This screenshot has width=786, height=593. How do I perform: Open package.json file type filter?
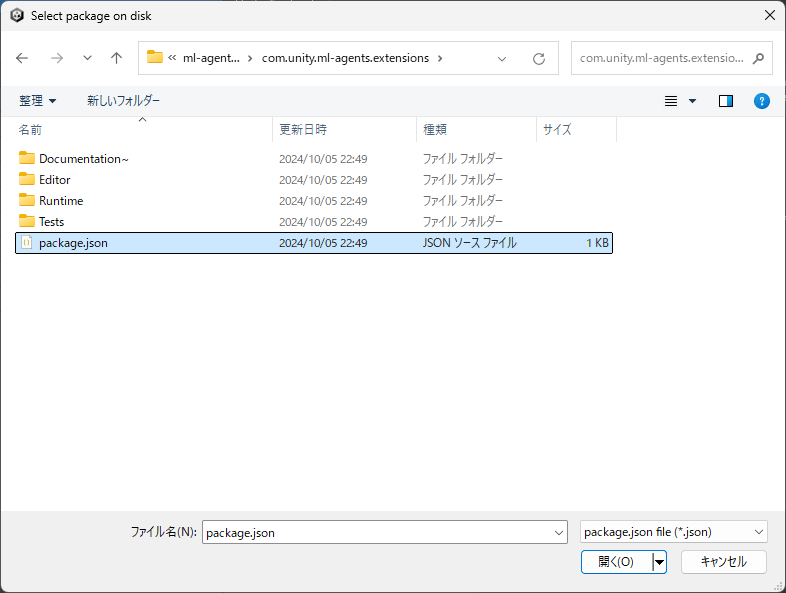pos(674,532)
